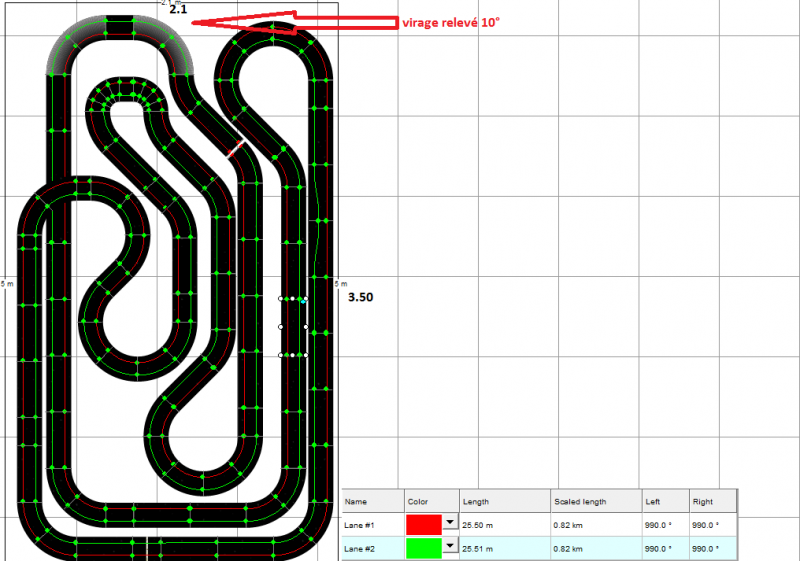Image resolution: width=800 pixels, height=561 pixels.
Task: Click the red annotation arrow
Action: 290,22
